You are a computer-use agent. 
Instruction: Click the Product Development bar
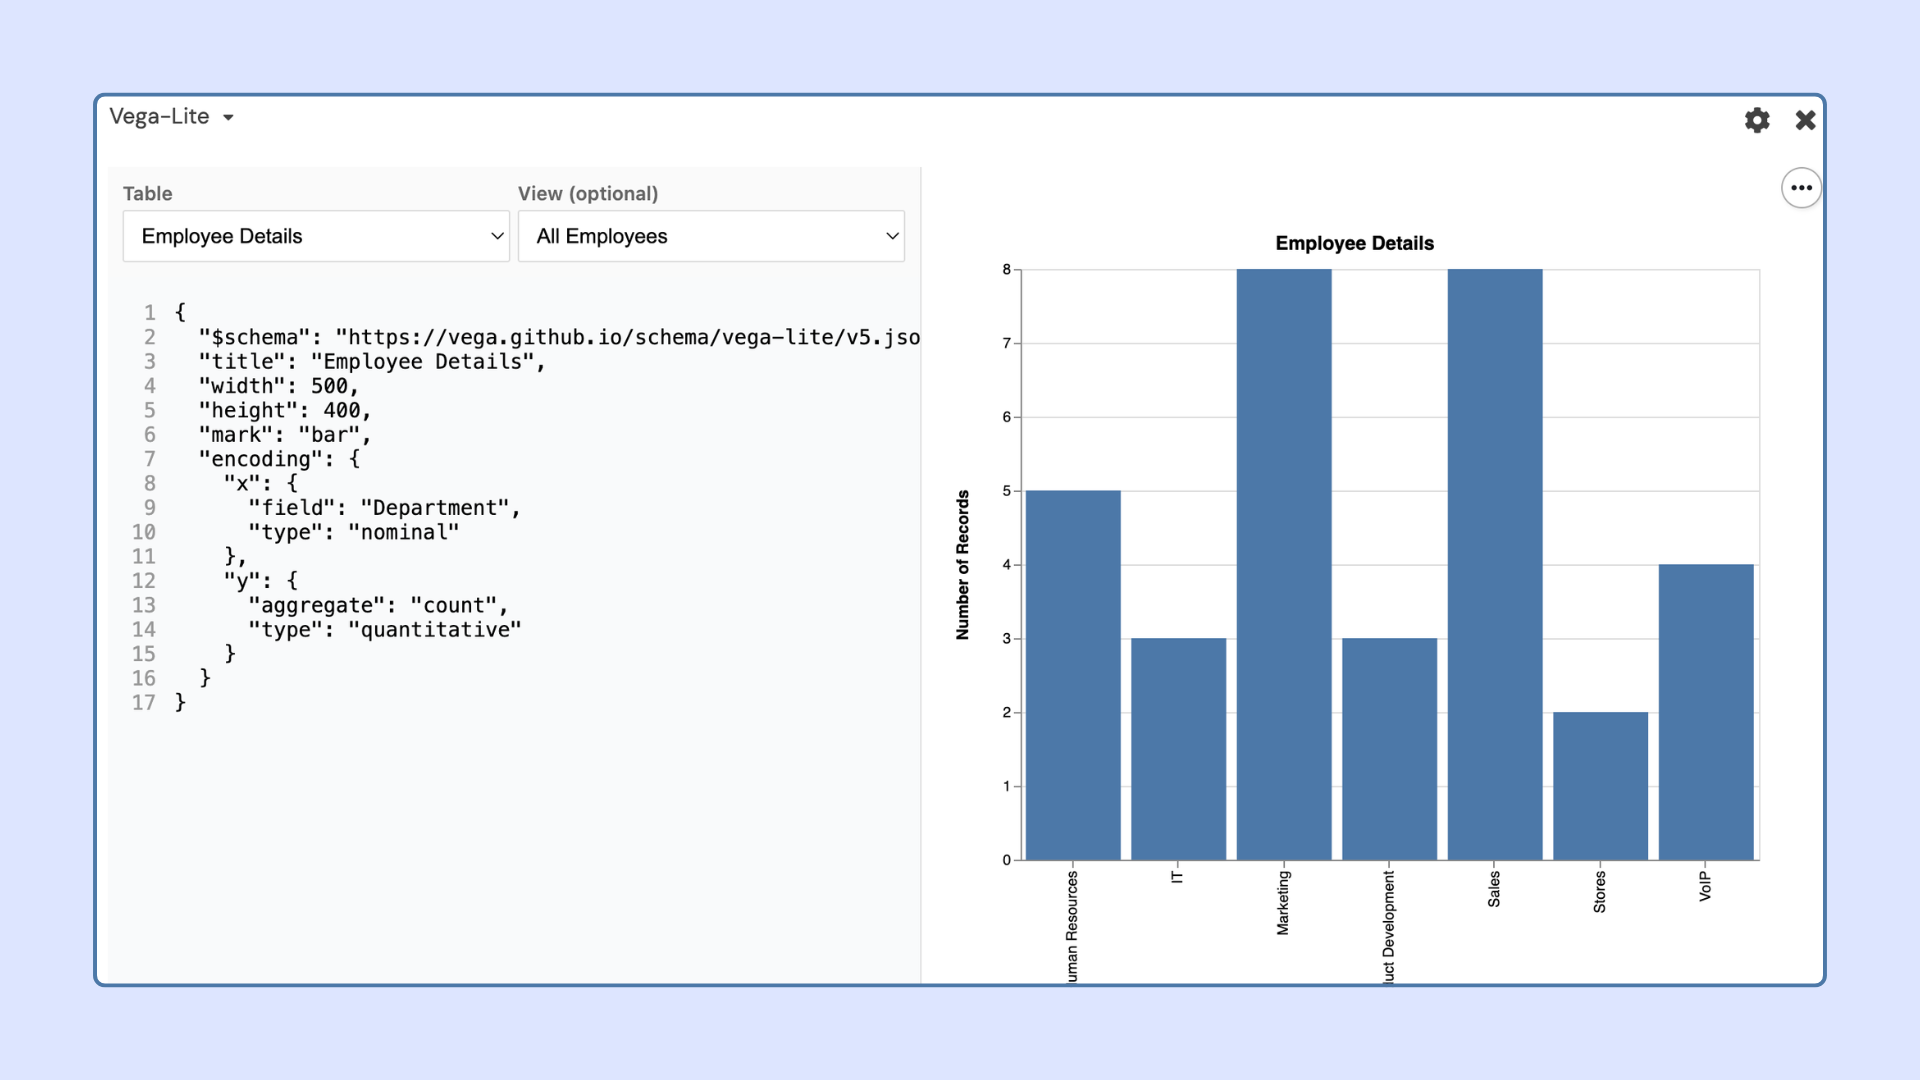click(1389, 749)
